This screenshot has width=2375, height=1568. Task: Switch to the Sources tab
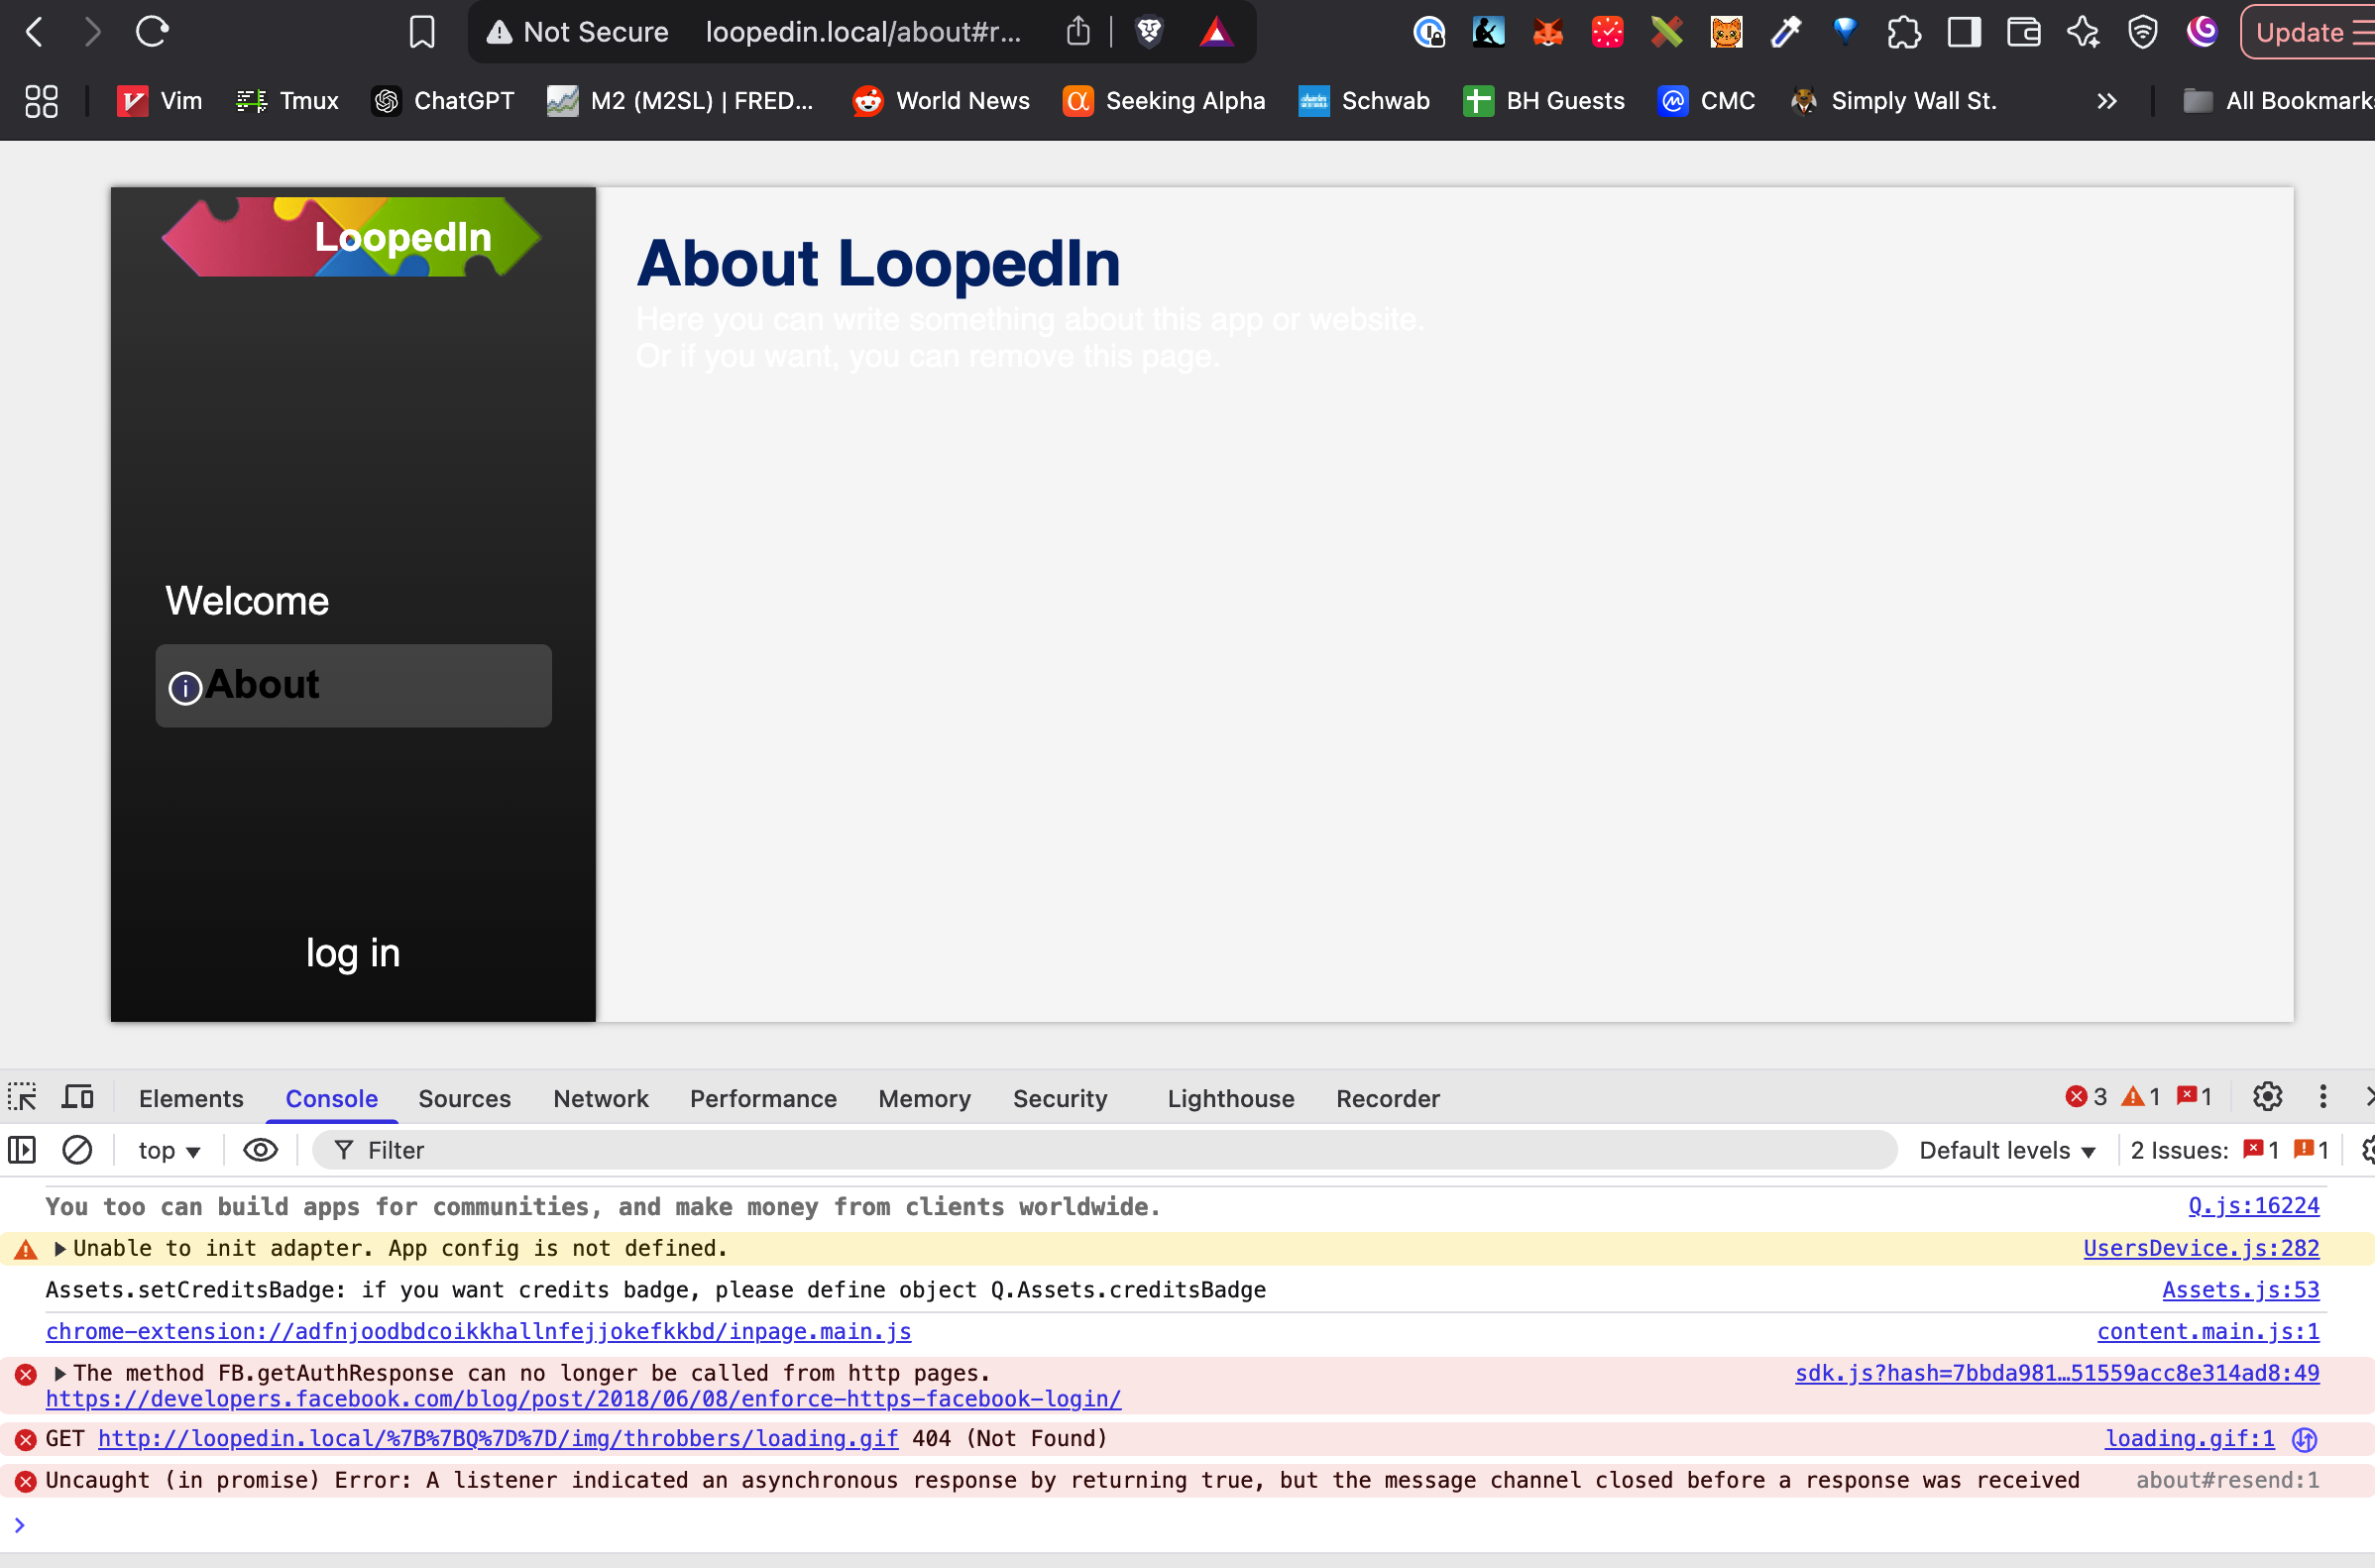click(x=465, y=1098)
